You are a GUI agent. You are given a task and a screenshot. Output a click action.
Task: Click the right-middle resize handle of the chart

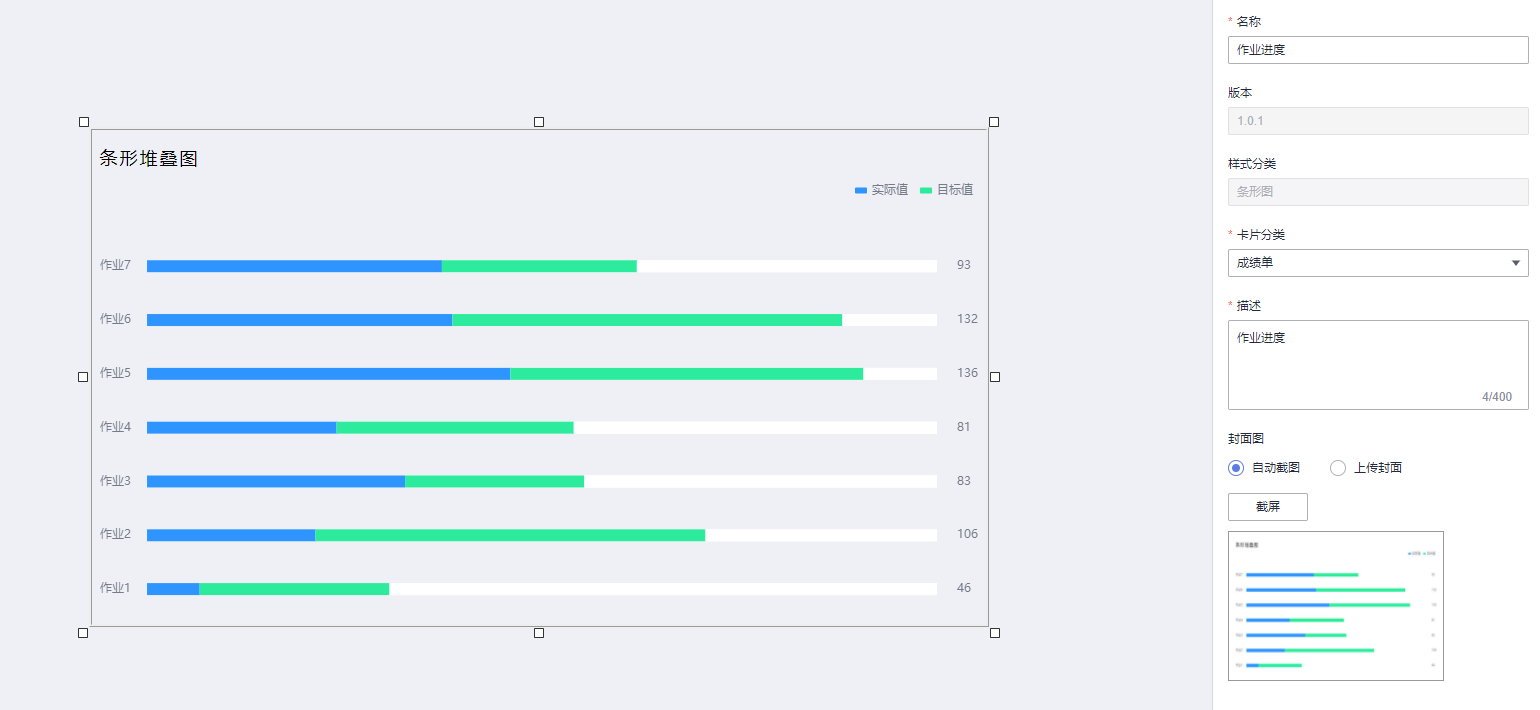pos(995,377)
